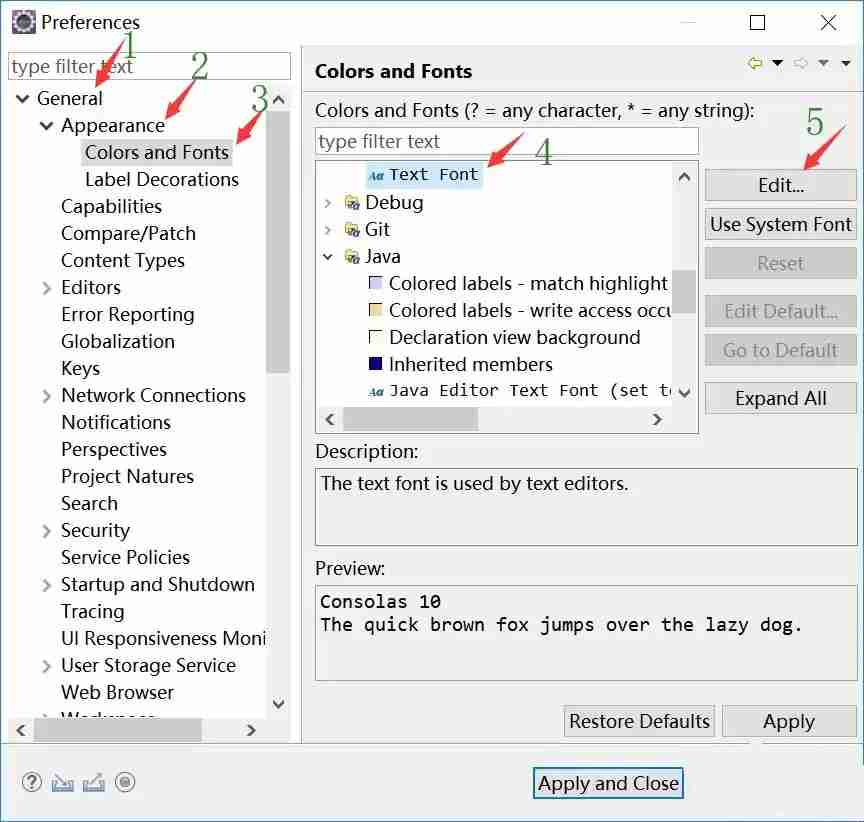Click the Inherited members dark blue swatch
Screen dimensions: 864x822
coord(376,364)
